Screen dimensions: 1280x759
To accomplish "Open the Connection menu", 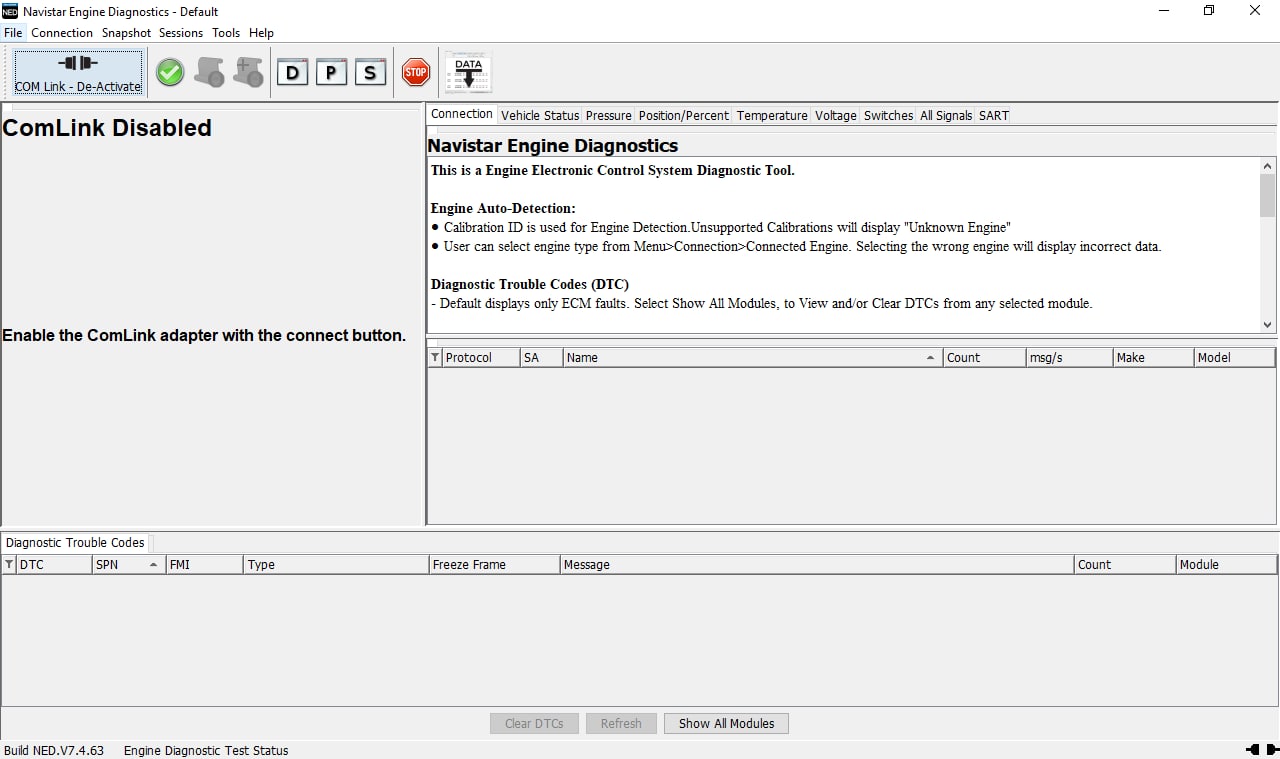I will 62,33.
